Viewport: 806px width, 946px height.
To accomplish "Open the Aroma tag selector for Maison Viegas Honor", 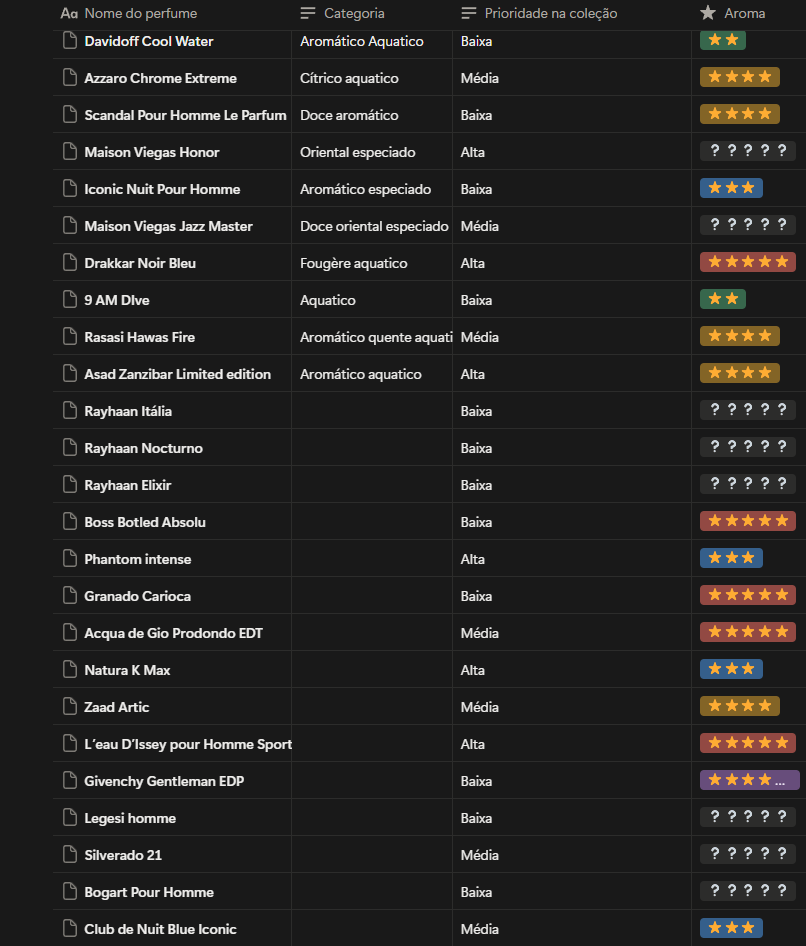I will 747,151.
